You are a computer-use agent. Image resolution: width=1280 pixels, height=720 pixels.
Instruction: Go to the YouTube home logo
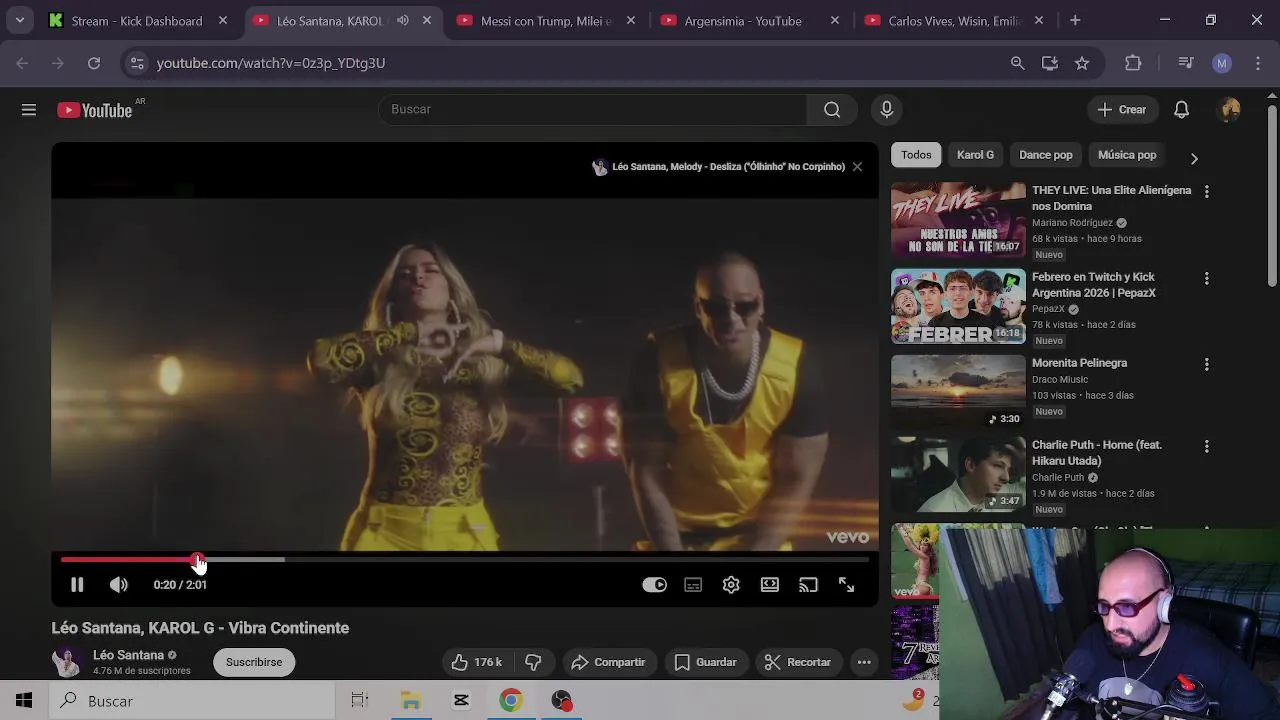95,110
